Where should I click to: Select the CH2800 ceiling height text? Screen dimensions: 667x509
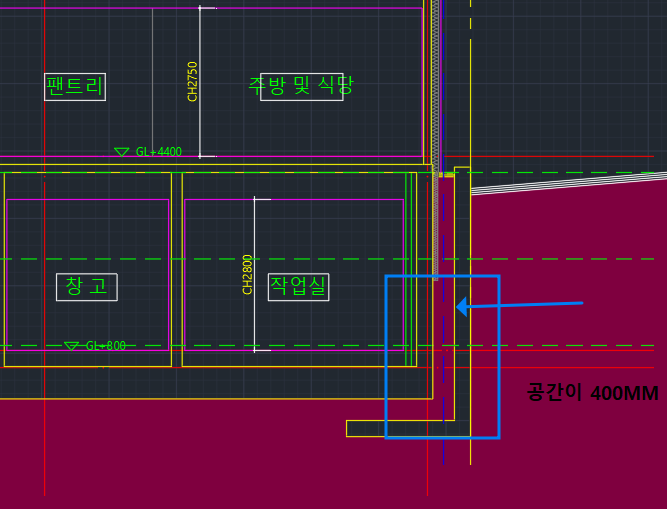click(248, 274)
